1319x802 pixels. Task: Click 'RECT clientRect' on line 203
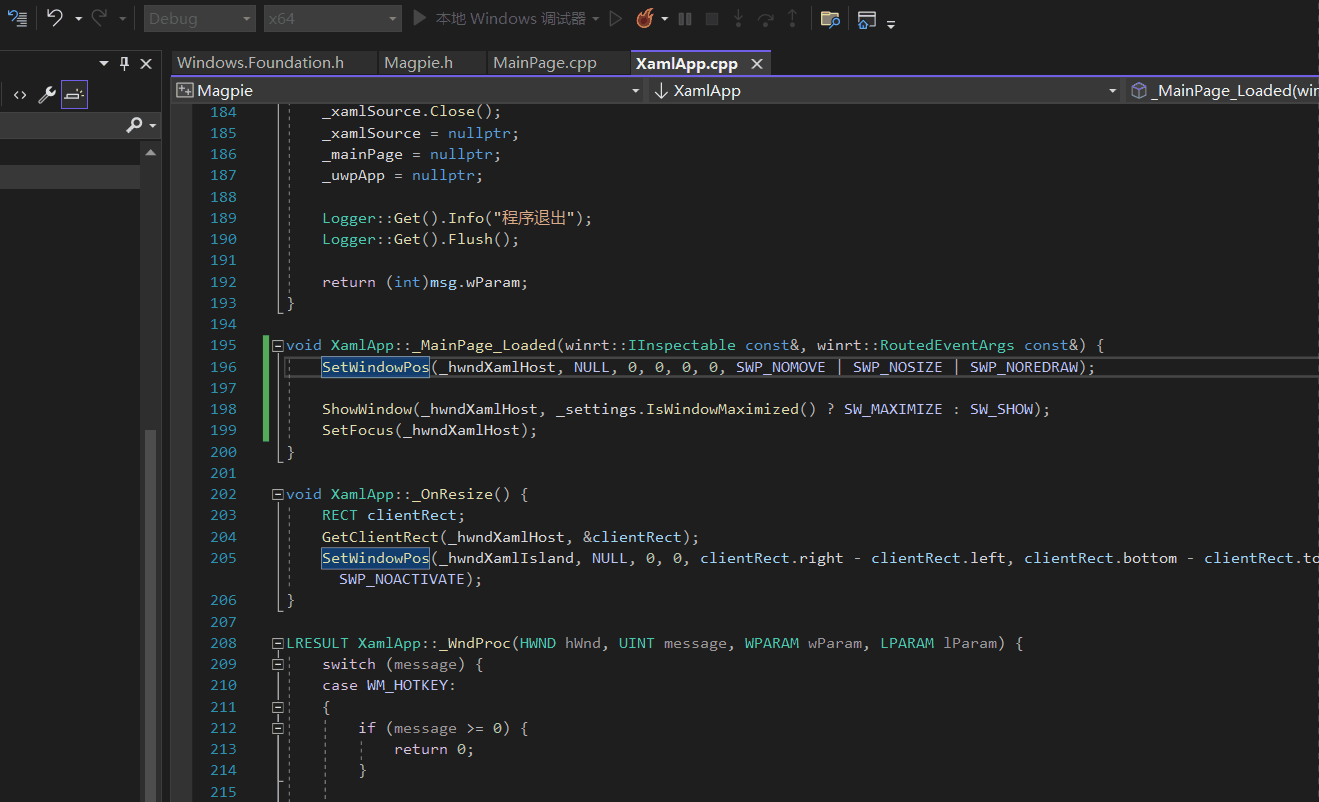pos(393,516)
